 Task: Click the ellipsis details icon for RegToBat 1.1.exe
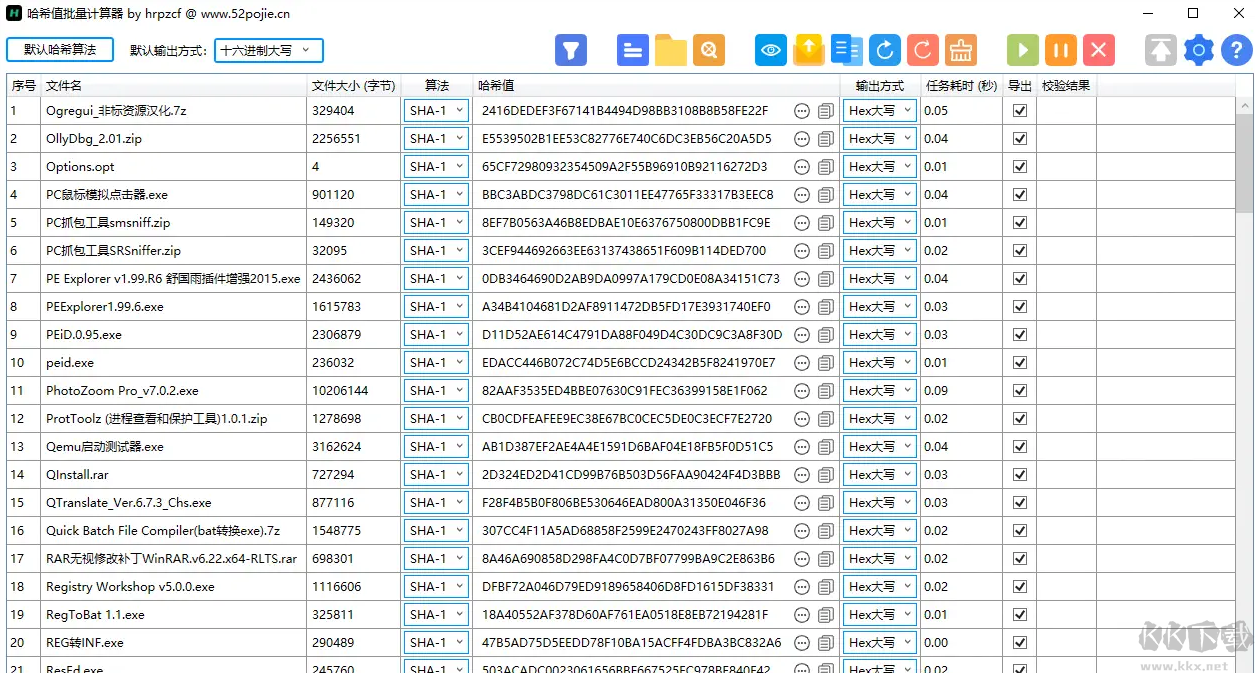pos(802,615)
